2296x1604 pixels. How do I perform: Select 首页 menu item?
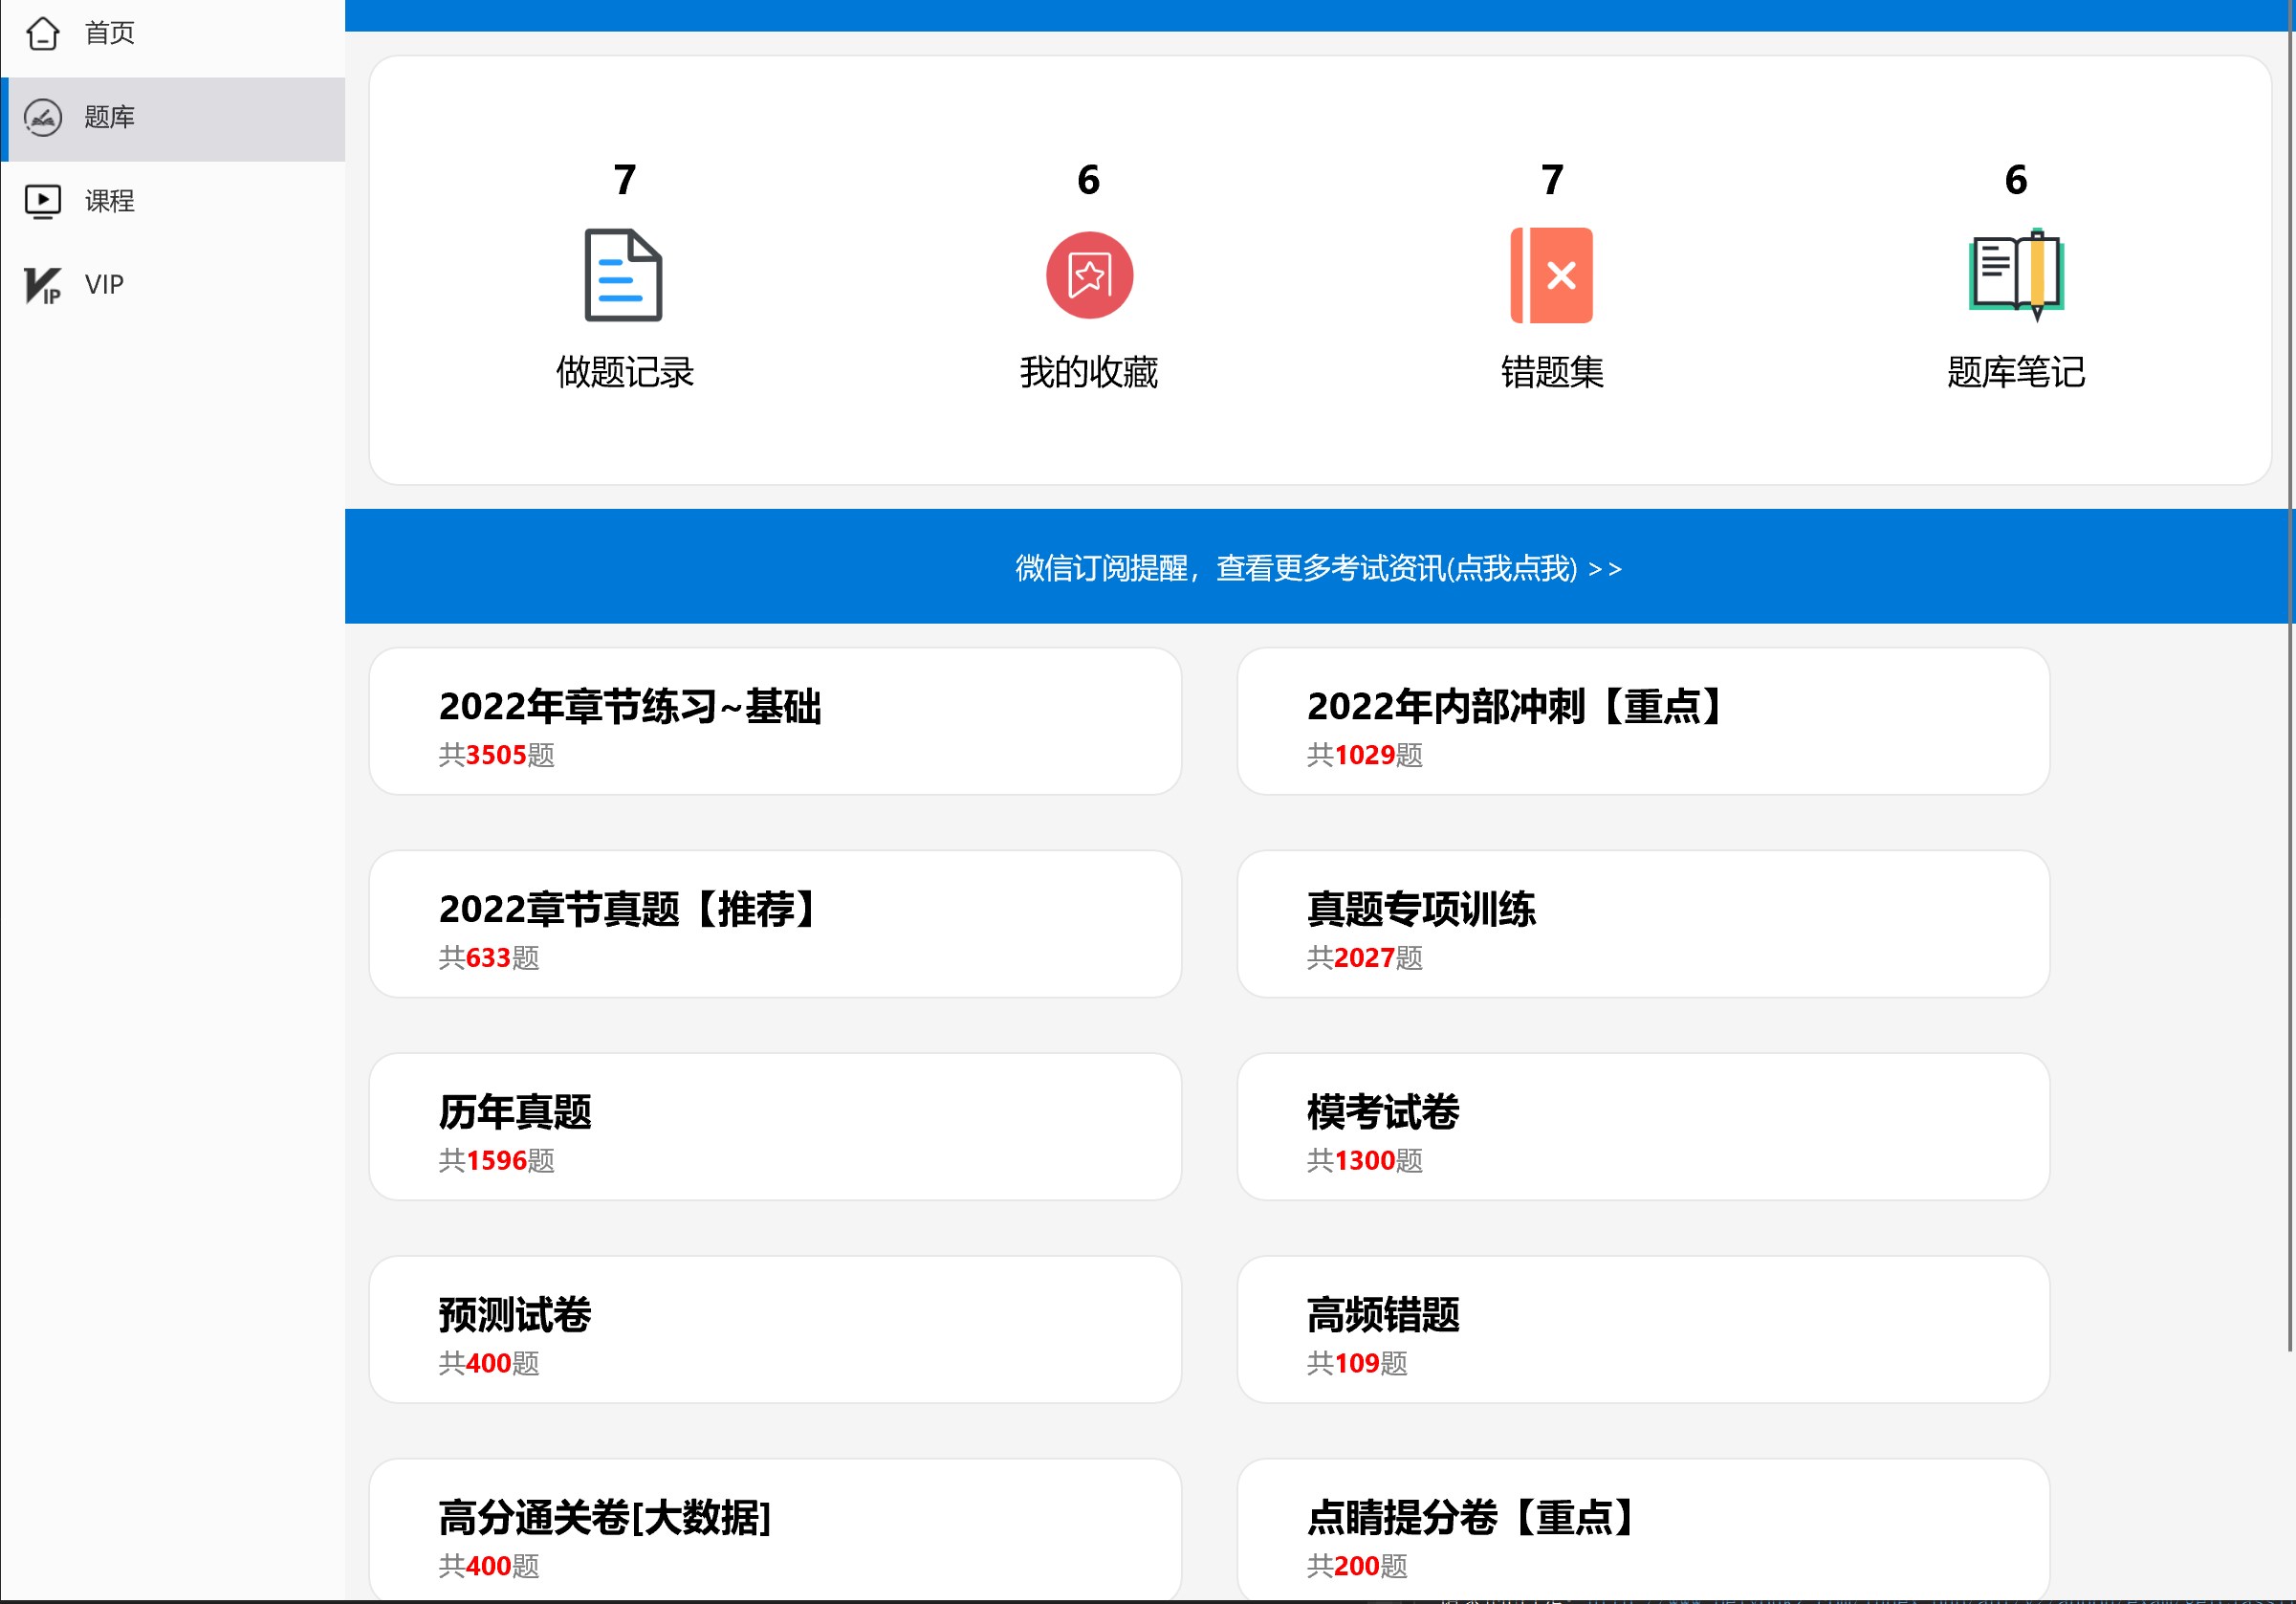110,33
